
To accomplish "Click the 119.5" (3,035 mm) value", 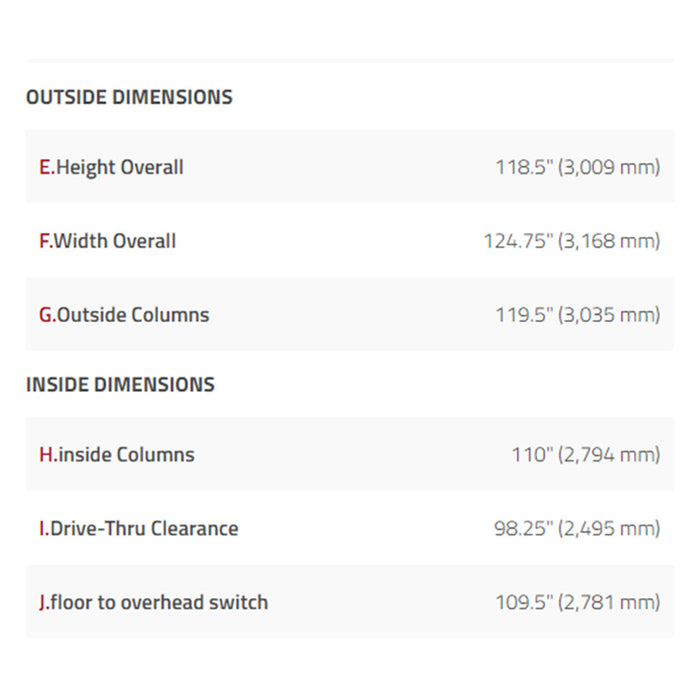I will [578, 315].
